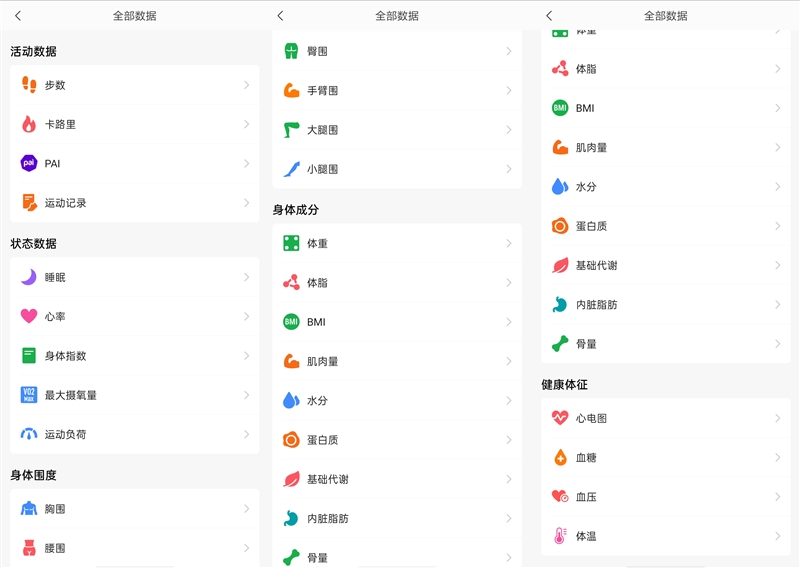
Task: Go back using the leftmost screen's back arrow
Action: pos(18,16)
